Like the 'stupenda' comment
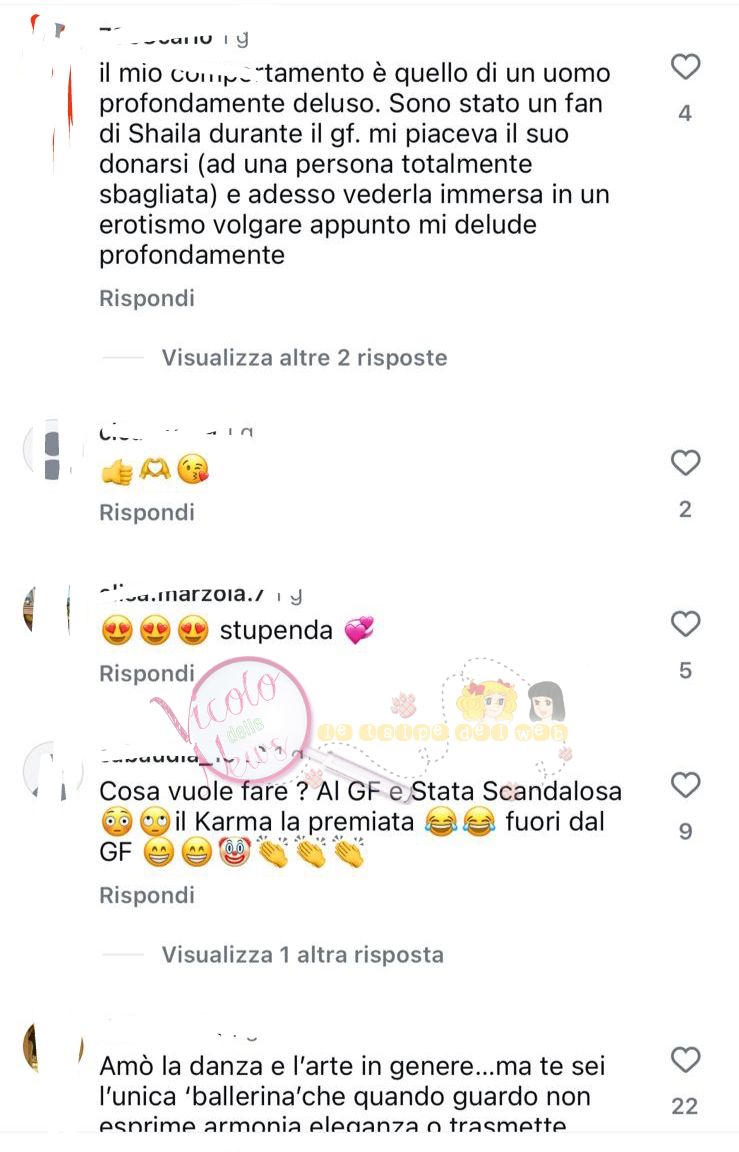 point(685,624)
